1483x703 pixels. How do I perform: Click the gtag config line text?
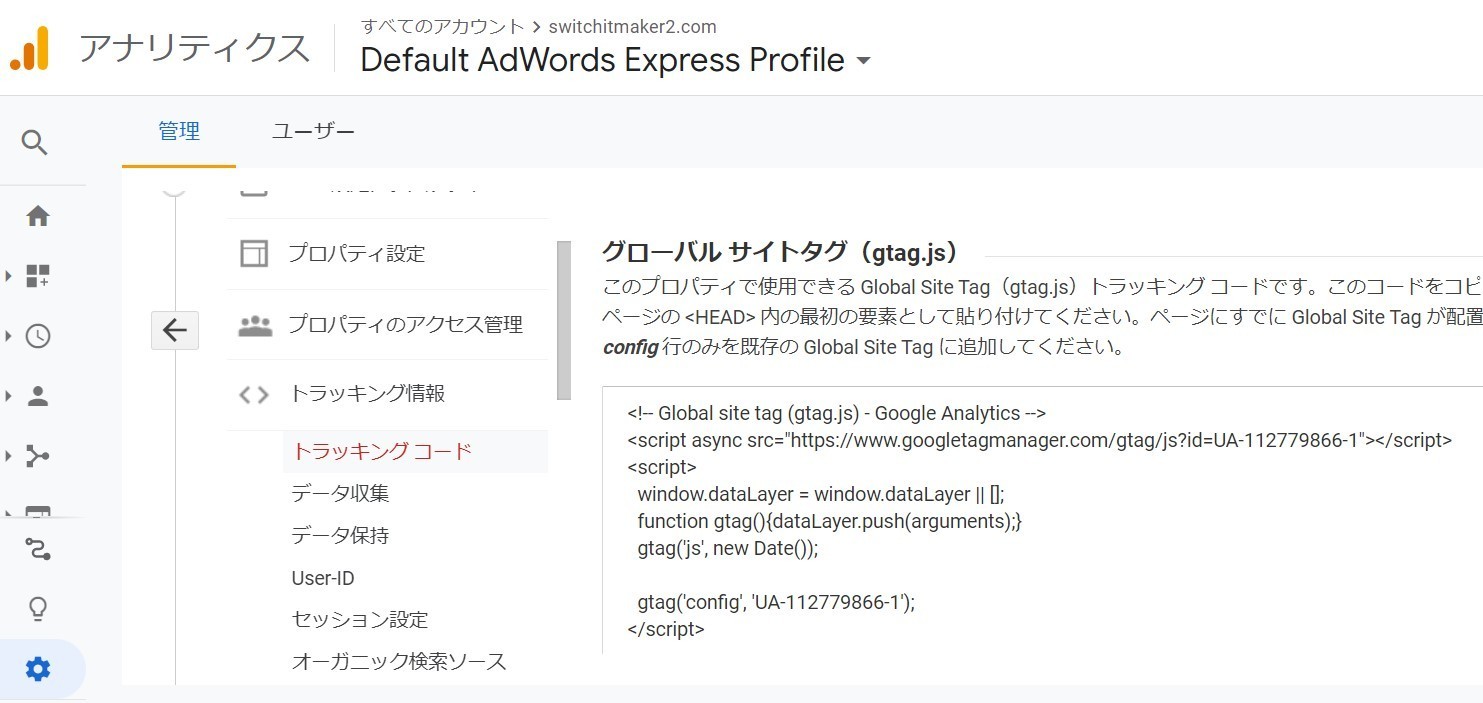[x=776, y=602]
